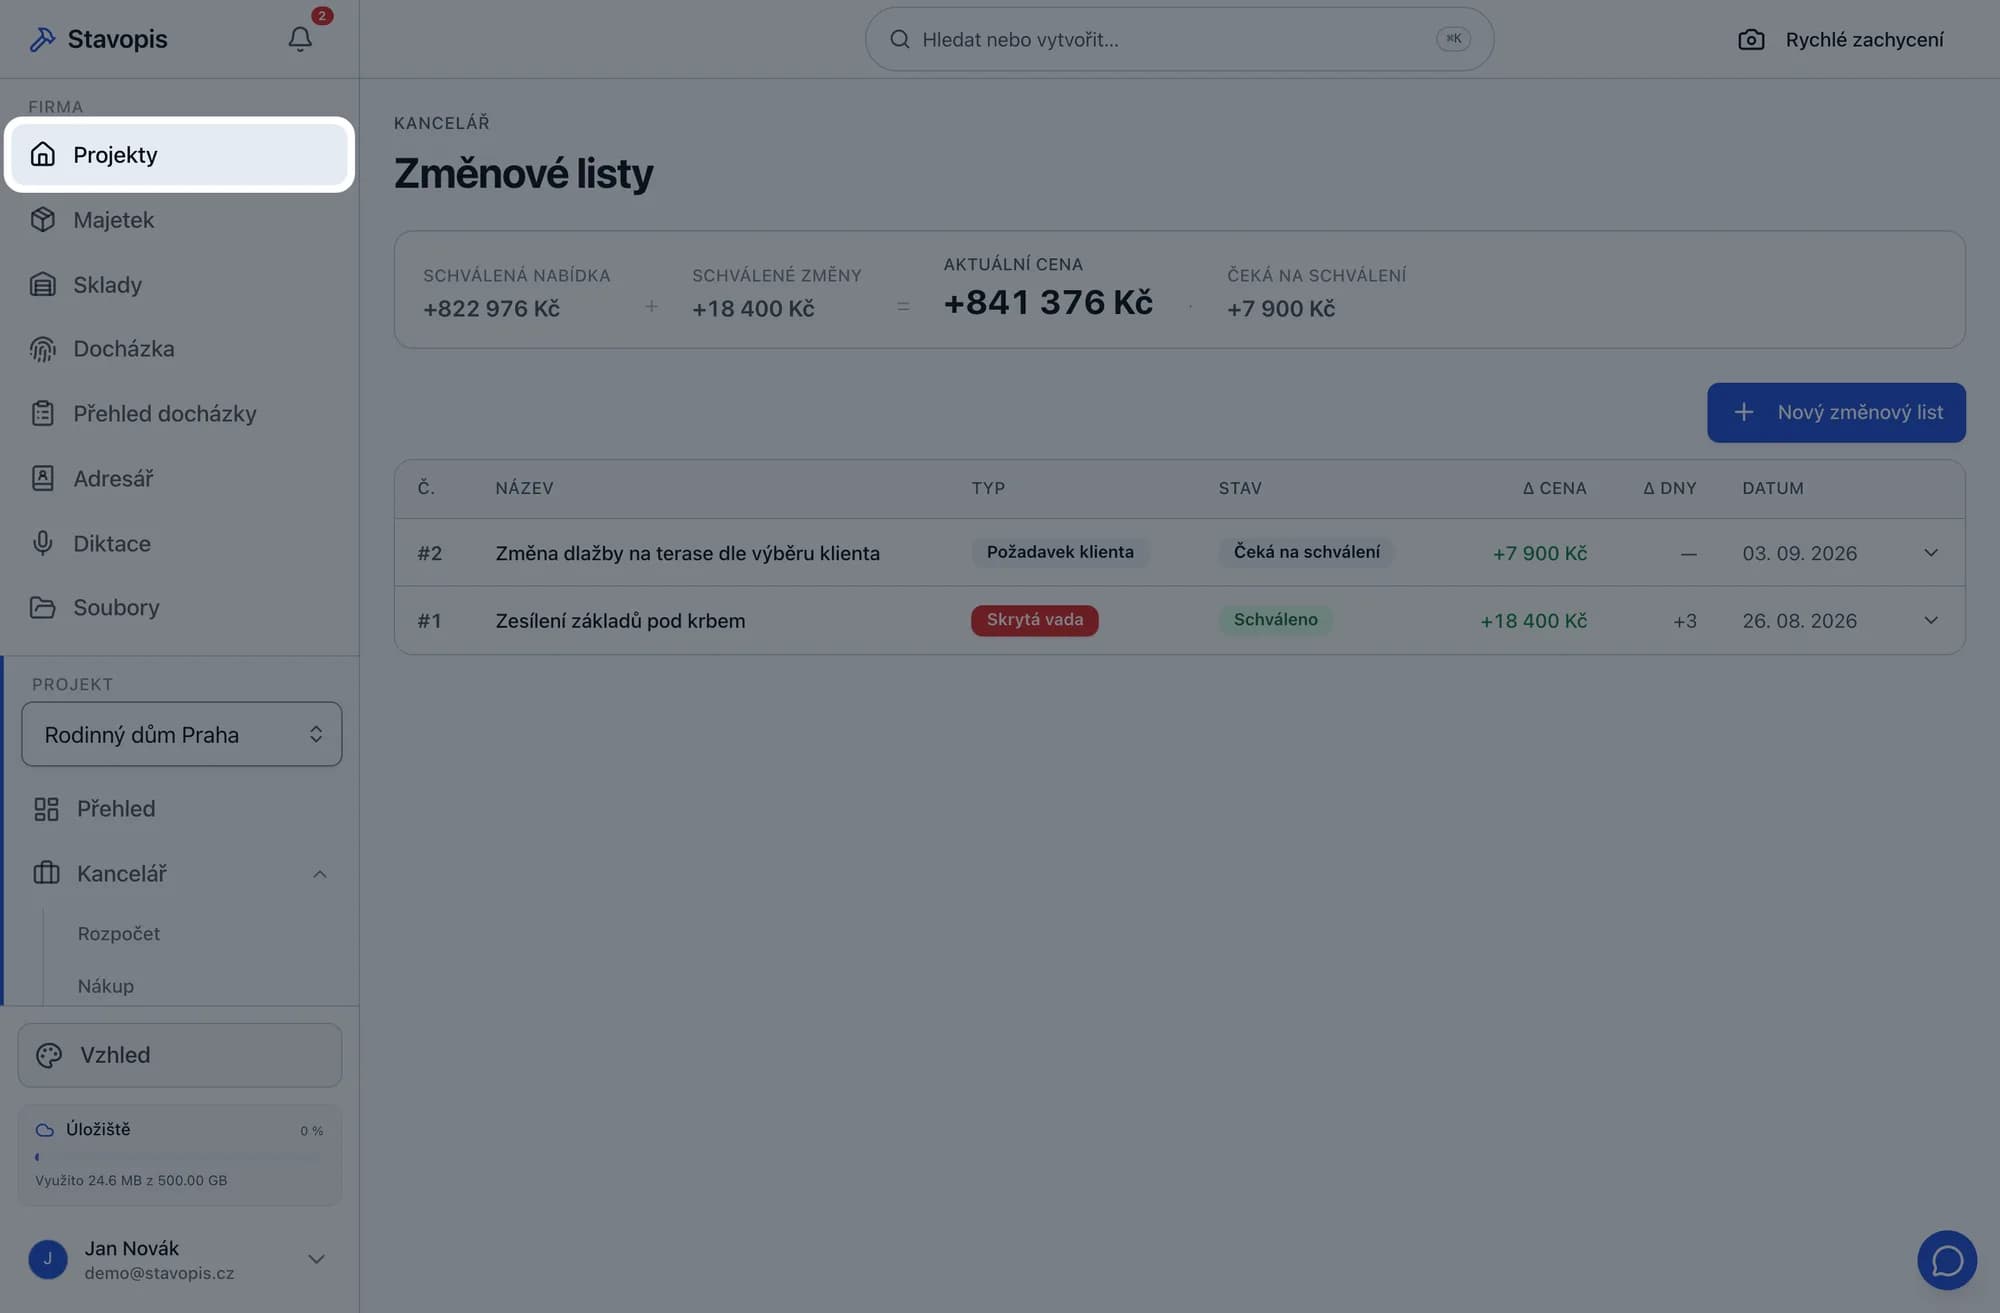Image resolution: width=2000 pixels, height=1313 pixels.
Task: Open notifications bell icon
Action: point(300,39)
